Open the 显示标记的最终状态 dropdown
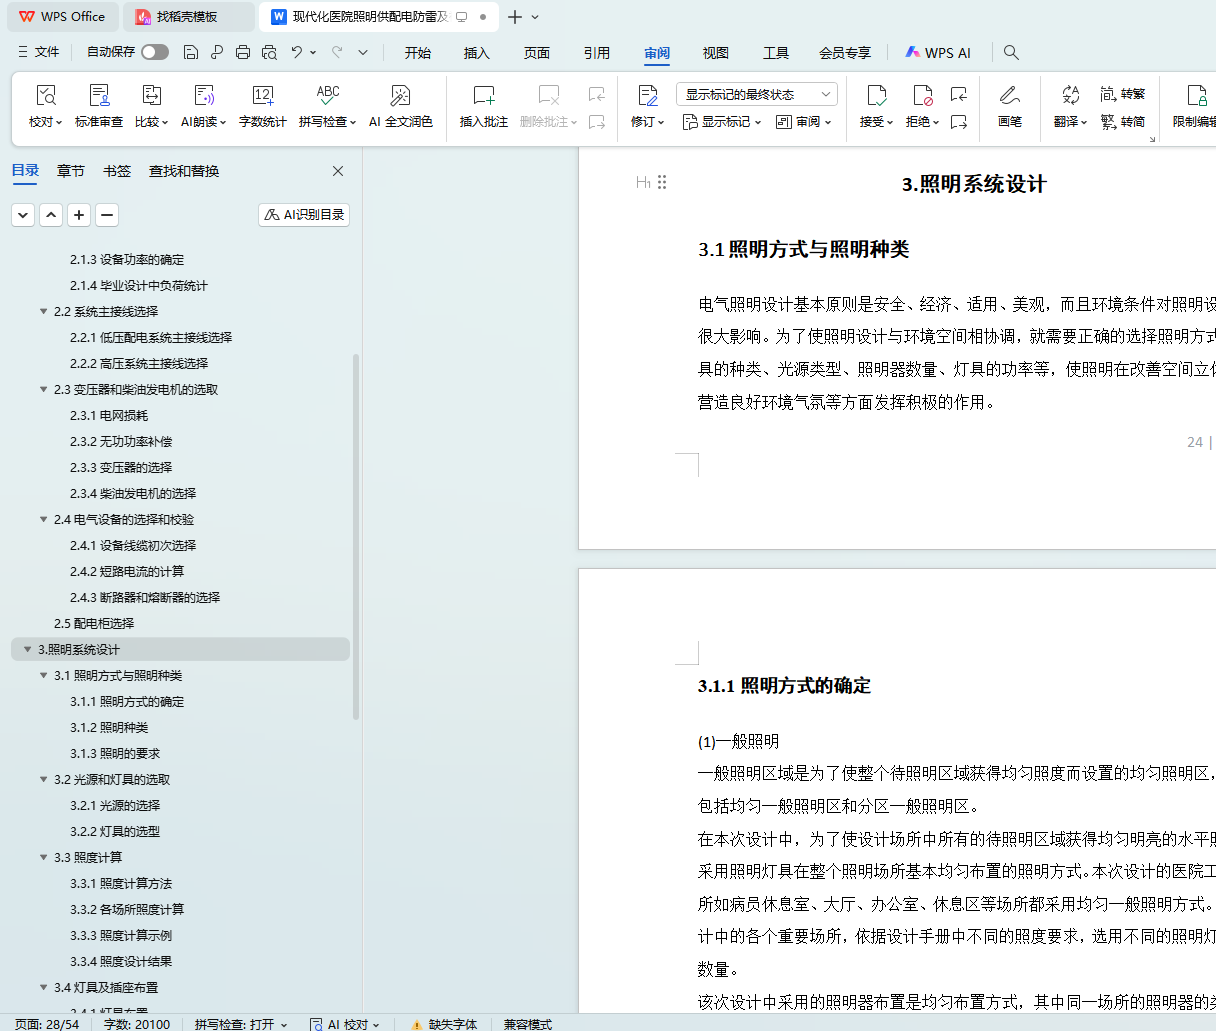Screen dimensions: 1216x1031 click(757, 94)
